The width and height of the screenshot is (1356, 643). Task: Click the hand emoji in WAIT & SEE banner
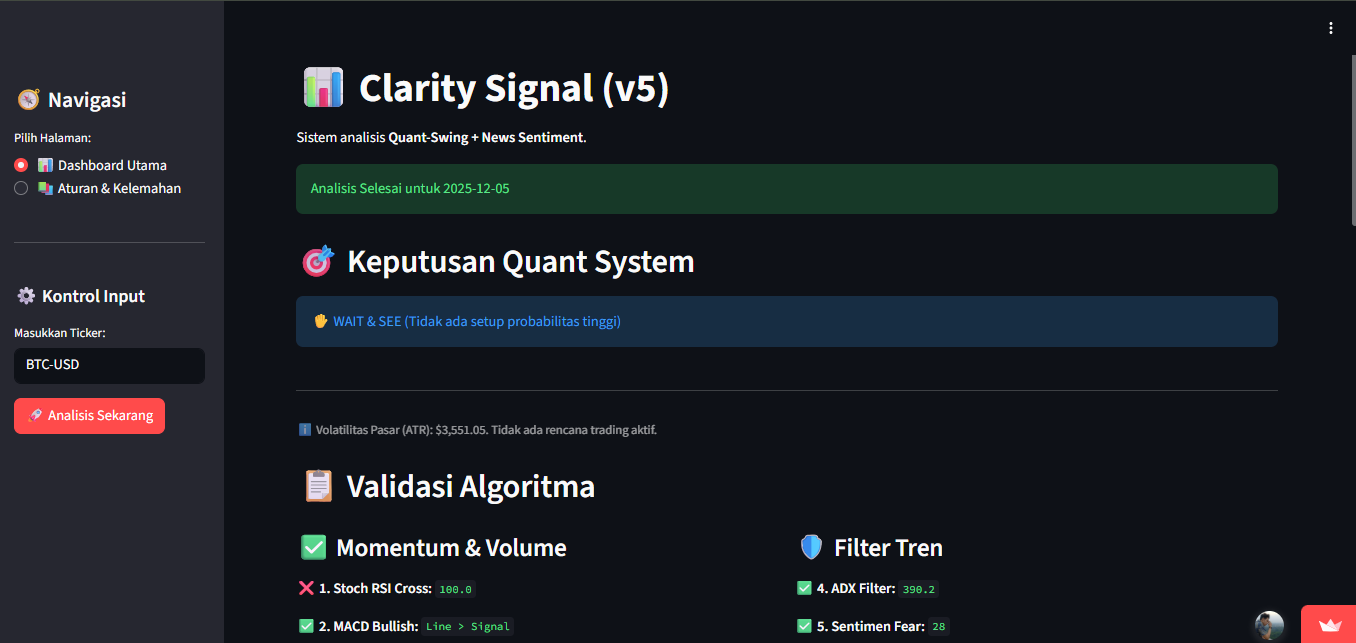pos(320,321)
